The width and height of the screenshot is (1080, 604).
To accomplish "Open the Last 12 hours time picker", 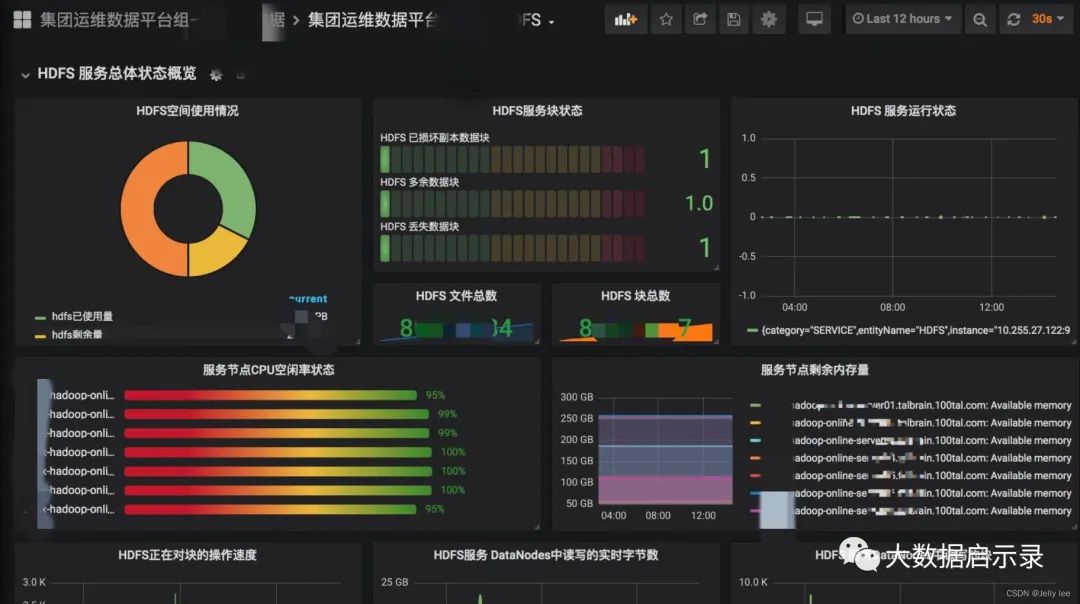I will [x=902, y=19].
